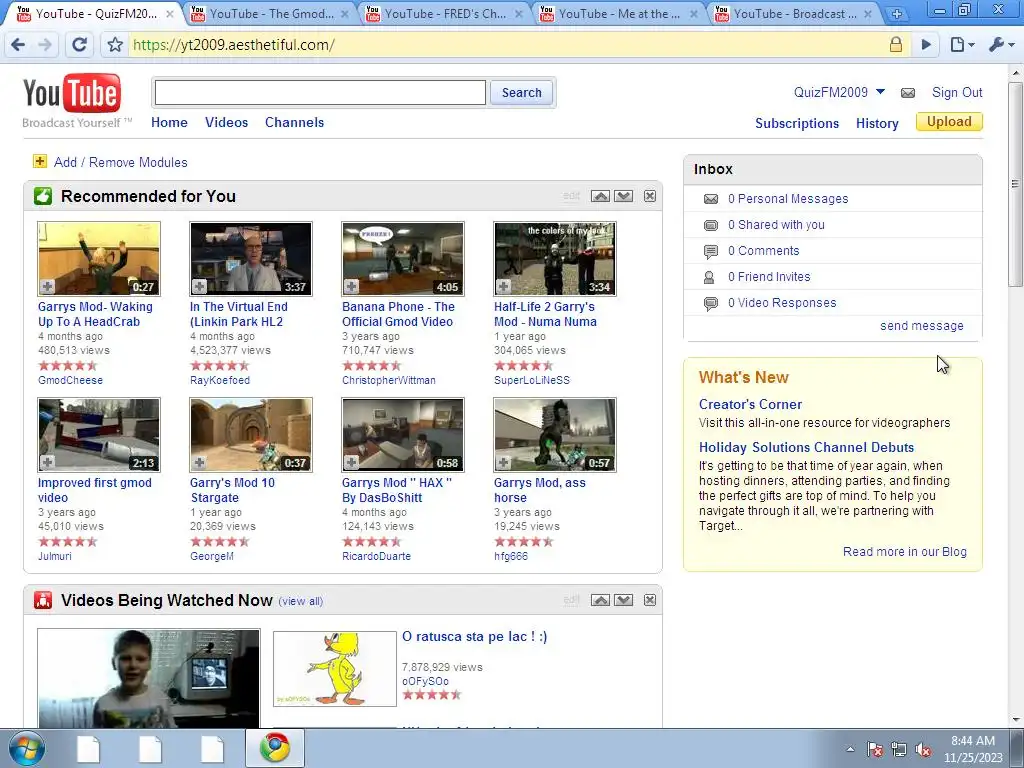Open O ratusca sta pe lac title
The height and width of the screenshot is (768, 1024).
[474, 636]
